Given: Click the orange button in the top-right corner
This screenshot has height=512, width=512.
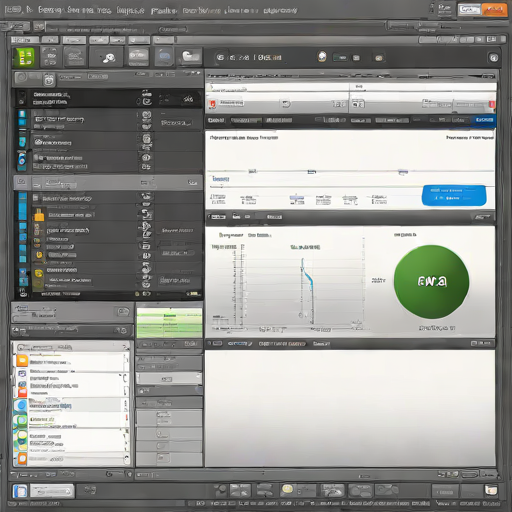Looking at the screenshot, I should [494, 10].
